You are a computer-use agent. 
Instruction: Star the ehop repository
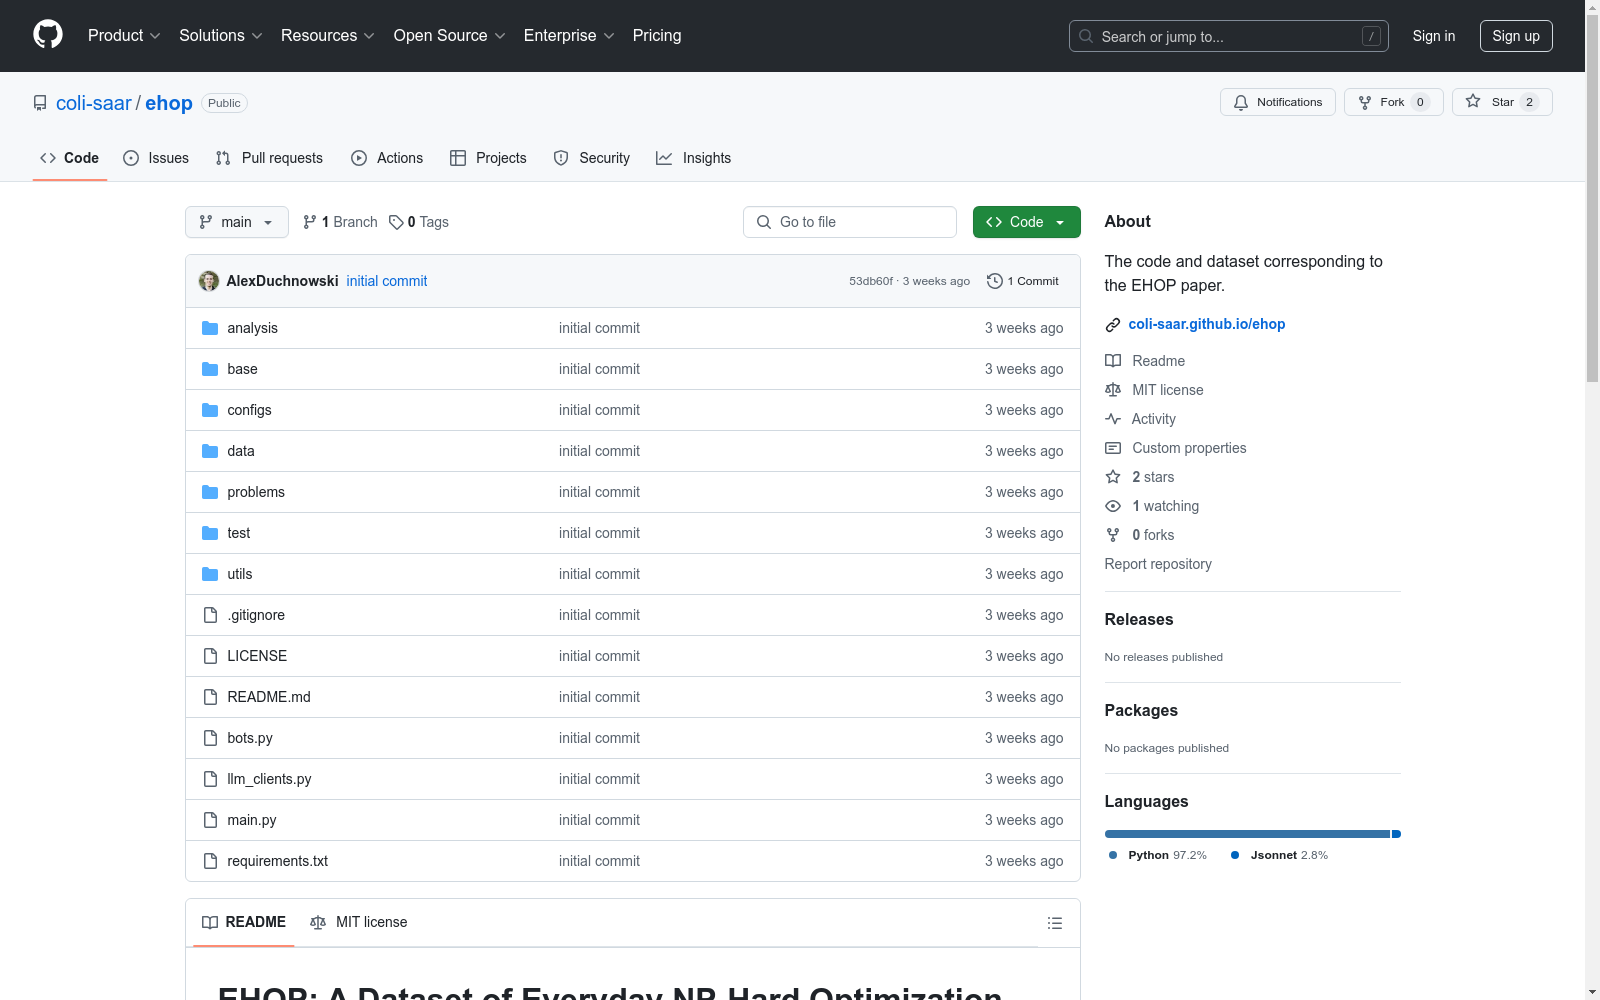pyautogui.click(x=1501, y=102)
